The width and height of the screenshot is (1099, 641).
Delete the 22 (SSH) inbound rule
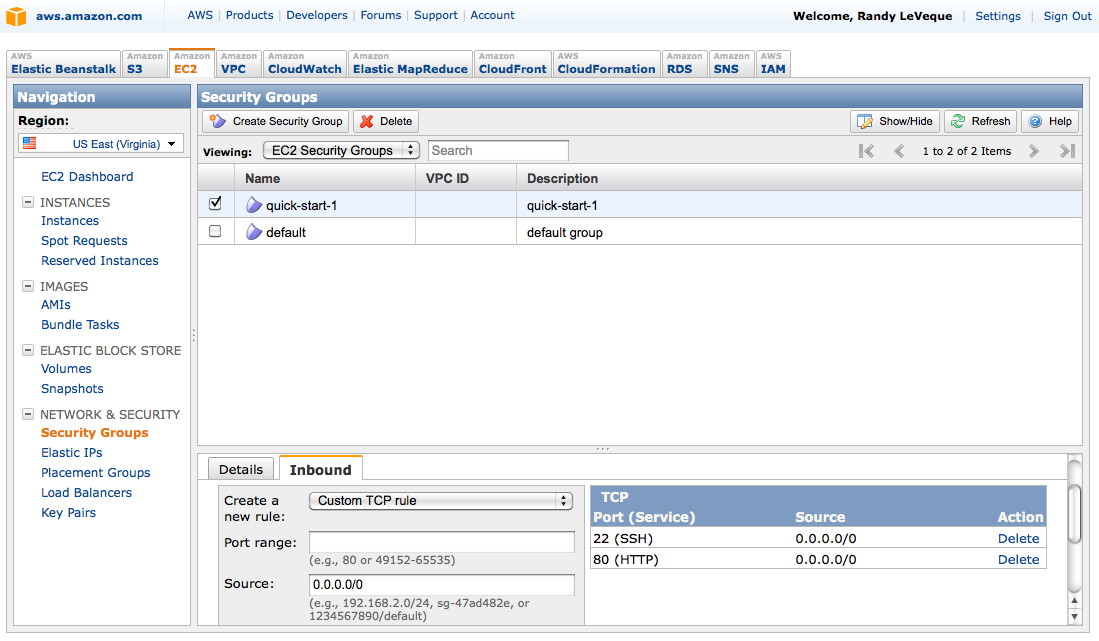click(1018, 538)
